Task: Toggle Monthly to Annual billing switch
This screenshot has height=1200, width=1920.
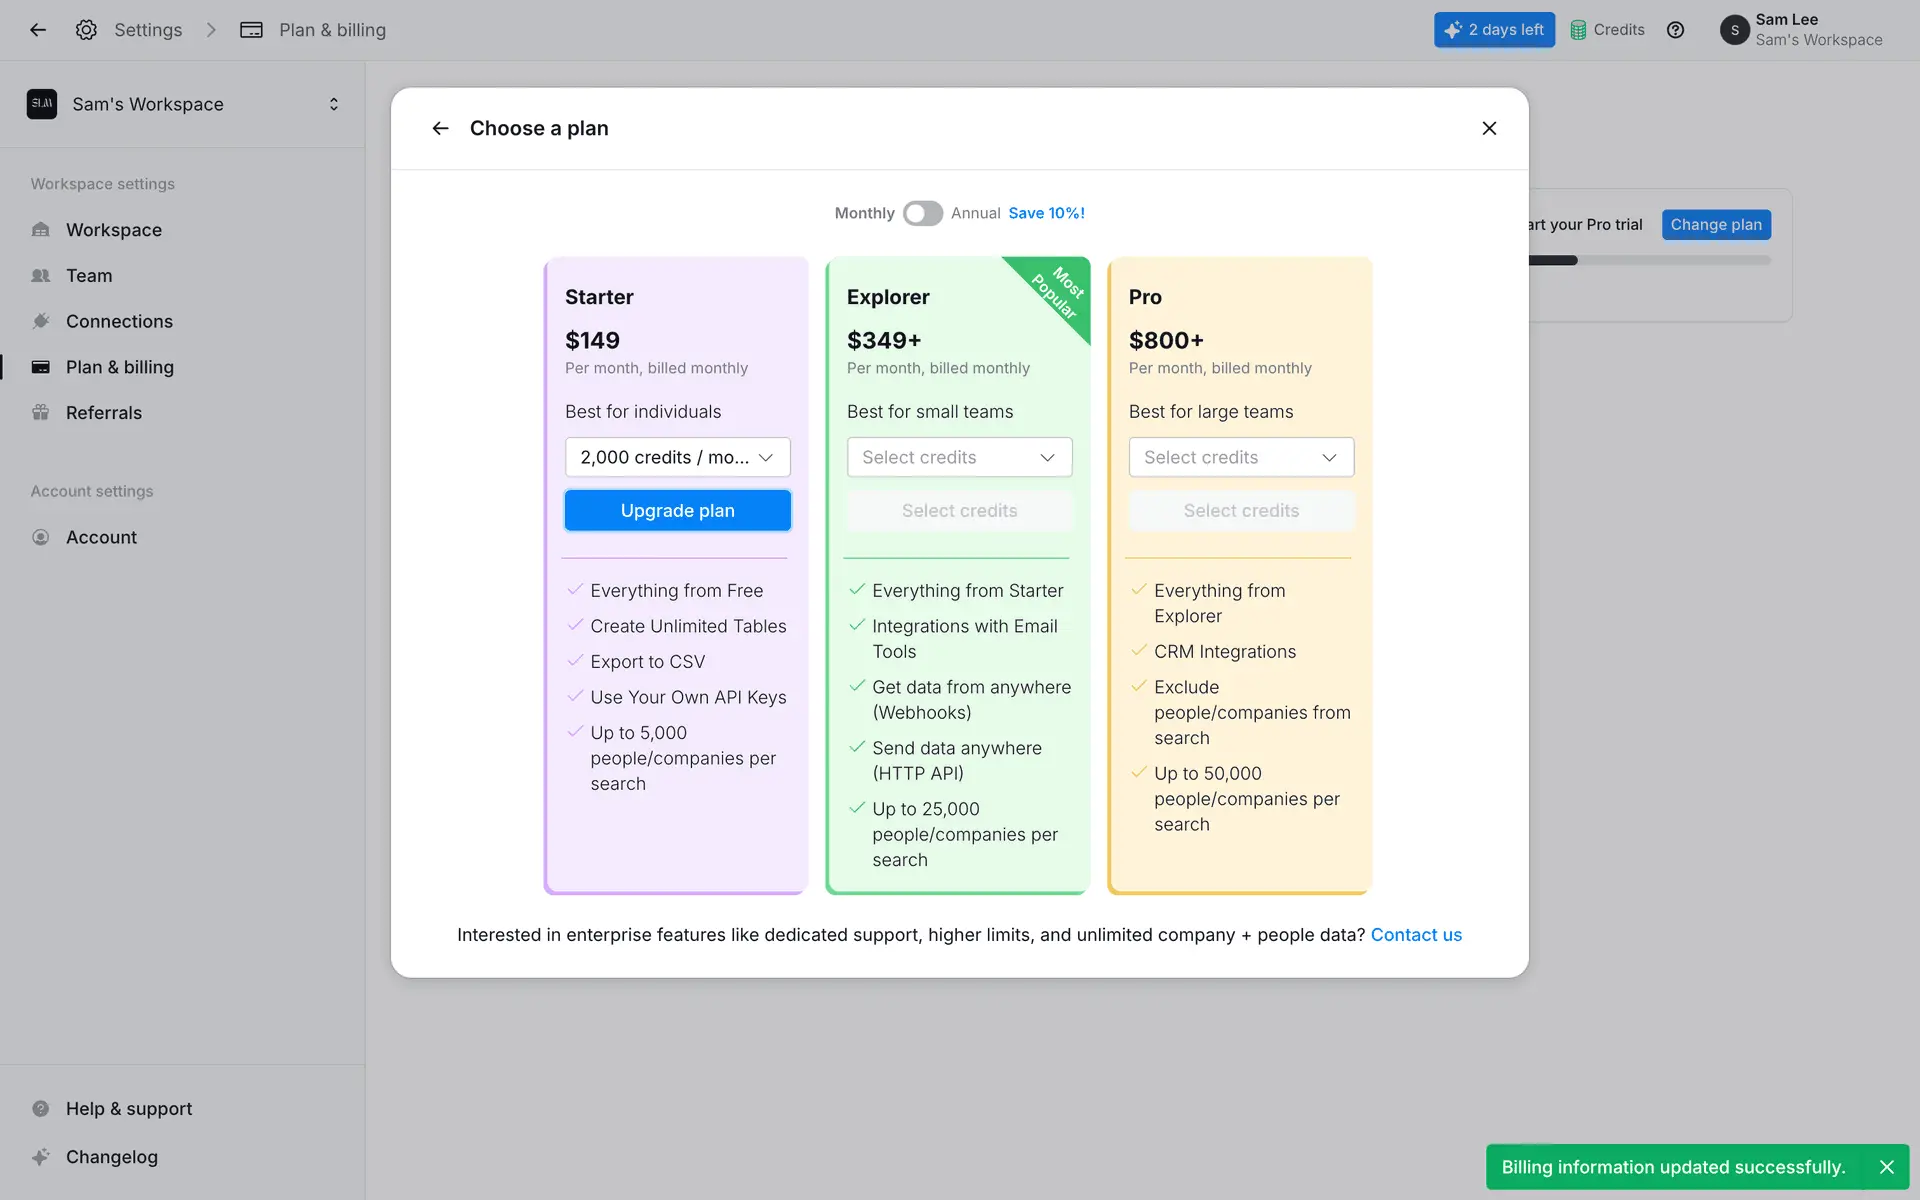Action: point(922,213)
